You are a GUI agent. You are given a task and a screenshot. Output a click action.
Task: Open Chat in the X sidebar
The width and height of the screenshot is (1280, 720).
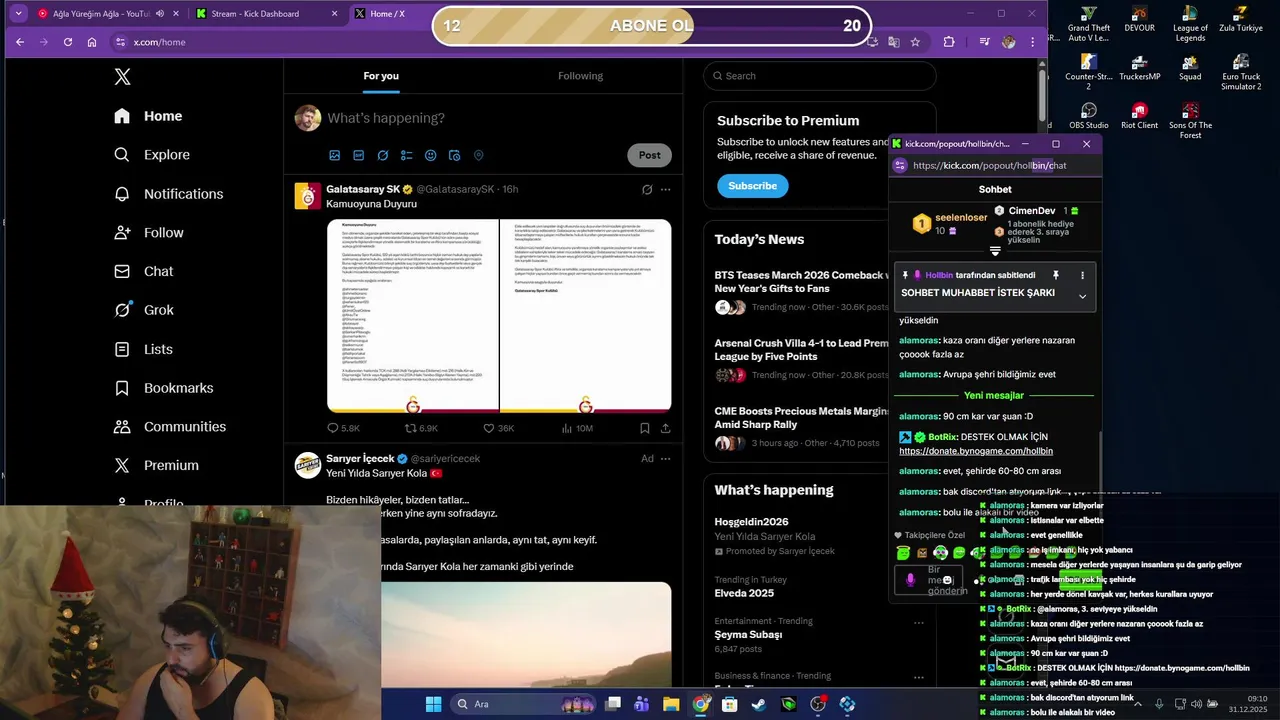[x=144, y=271]
